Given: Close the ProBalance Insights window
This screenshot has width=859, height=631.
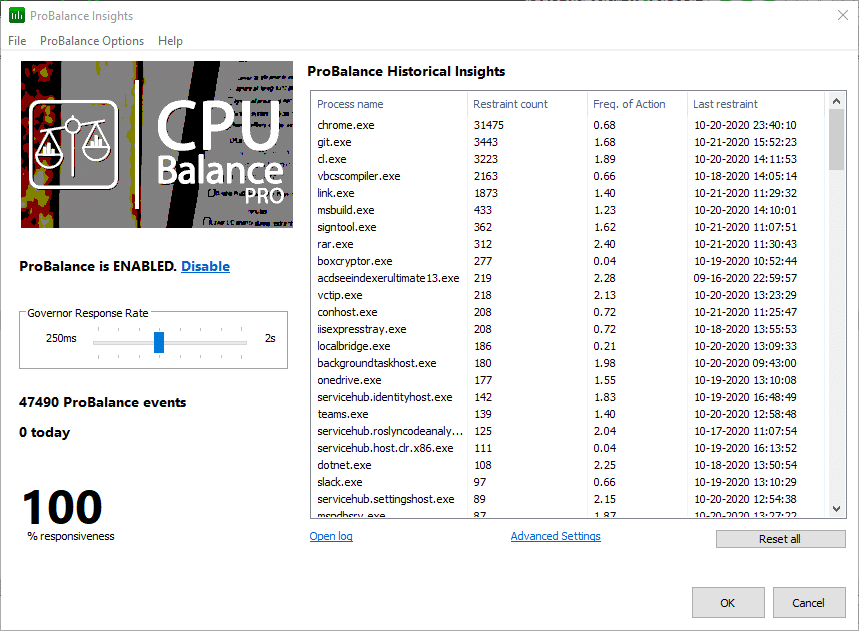Looking at the screenshot, I should (x=843, y=15).
